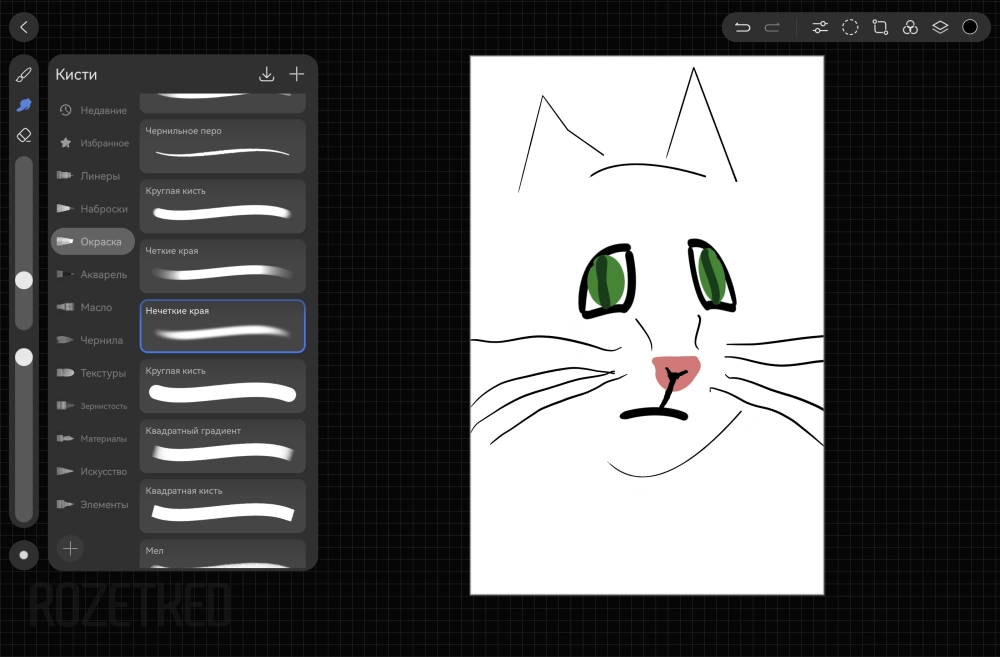Import brushes with the download icon
This screenshot has width=1000, height=657.
(x=266, y=74)
